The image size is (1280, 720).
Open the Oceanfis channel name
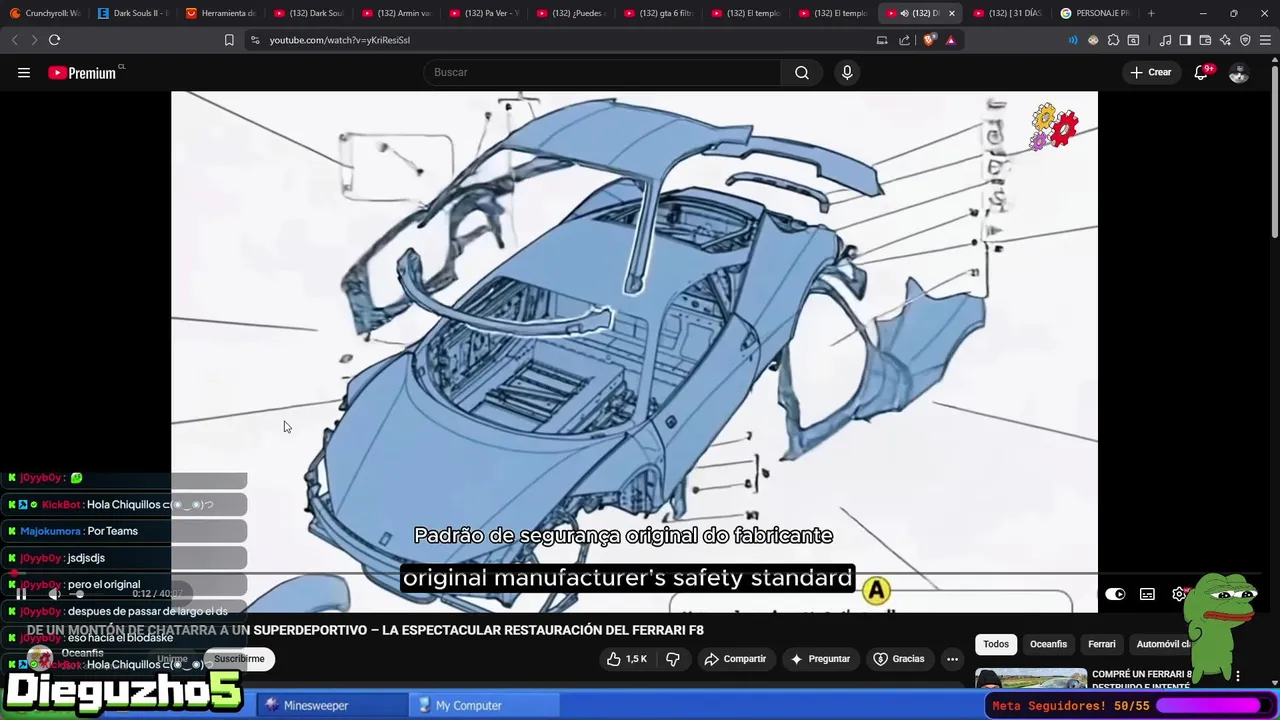point(82,653)
